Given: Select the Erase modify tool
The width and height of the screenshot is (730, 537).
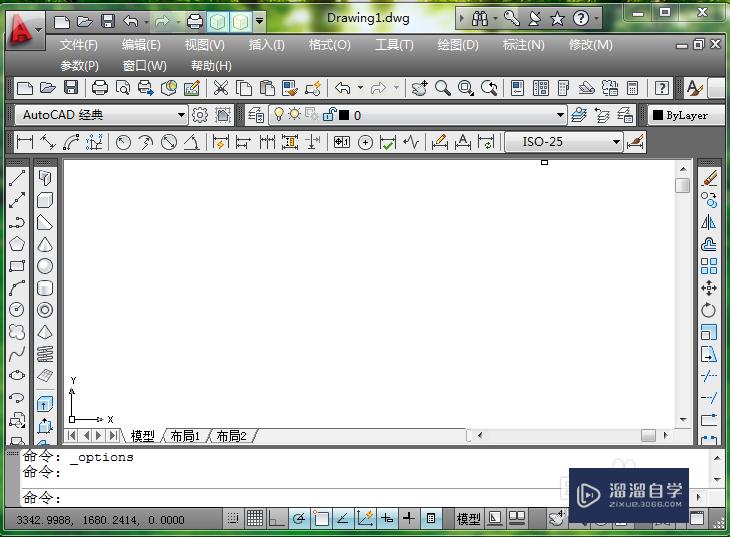Looking at the screenshot, I should tap(709, 178).
